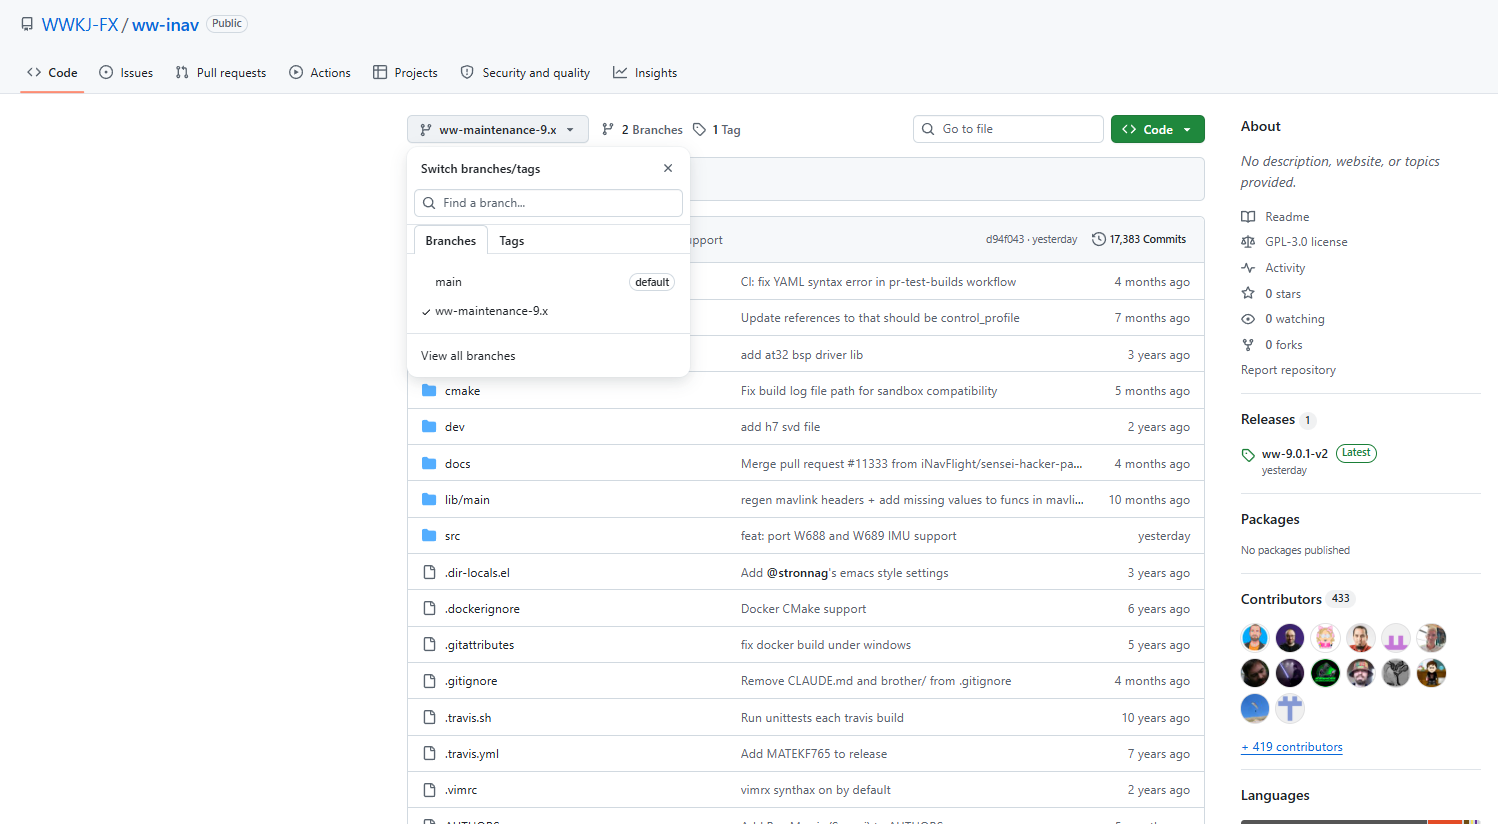Click Report repository

coord(1288,370)
